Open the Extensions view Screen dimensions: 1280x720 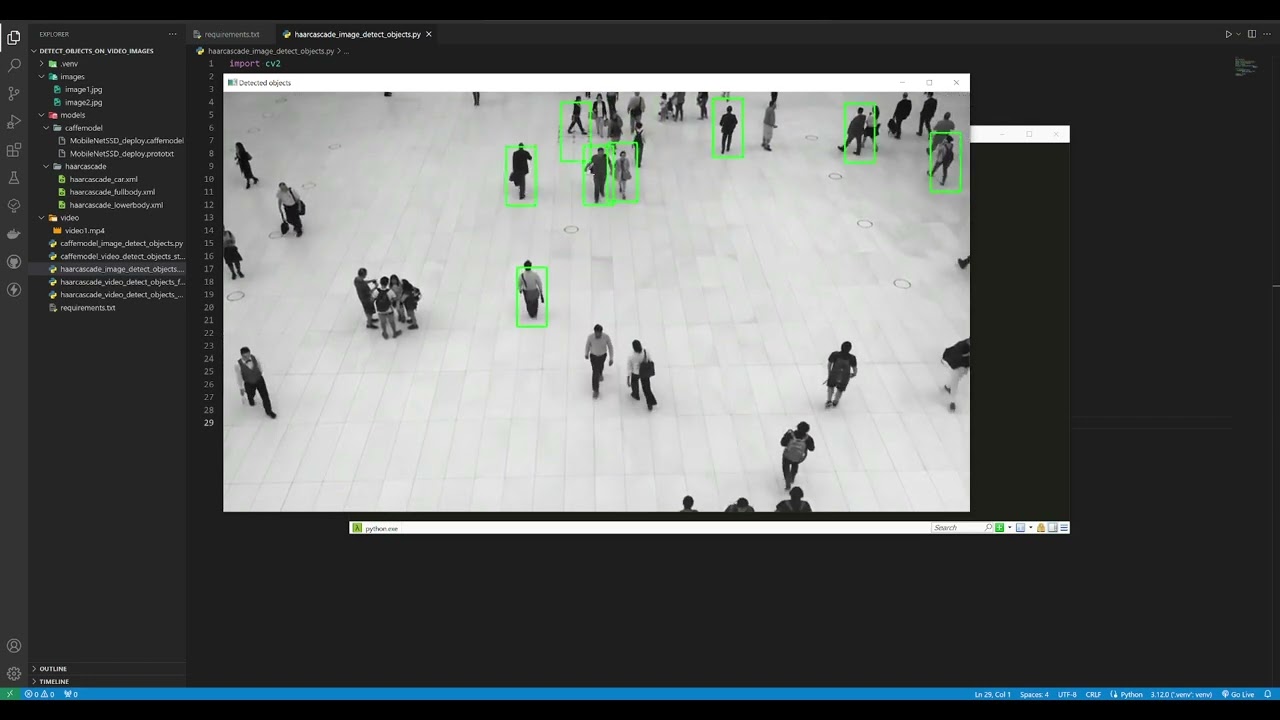coord(14,150)
